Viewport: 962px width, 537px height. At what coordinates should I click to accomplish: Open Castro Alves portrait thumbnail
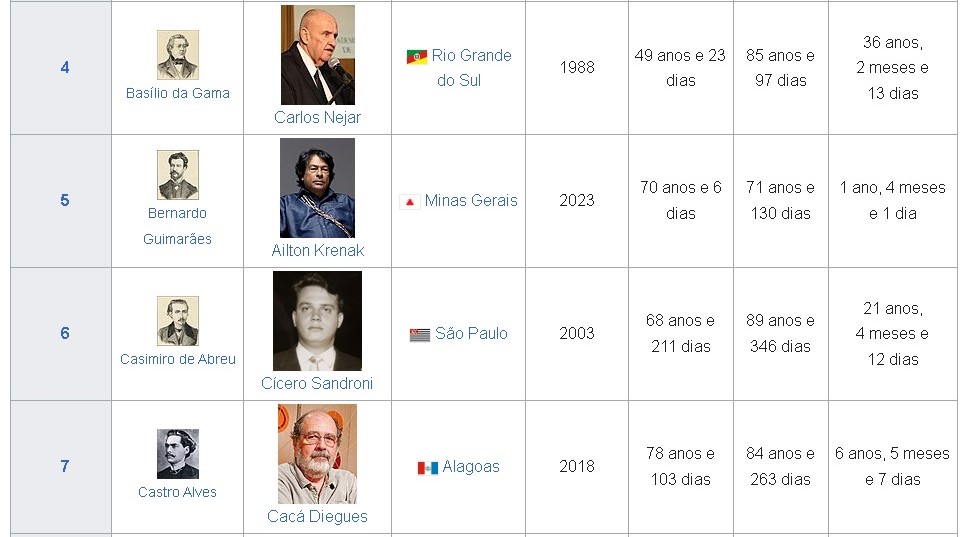(178, 454)
